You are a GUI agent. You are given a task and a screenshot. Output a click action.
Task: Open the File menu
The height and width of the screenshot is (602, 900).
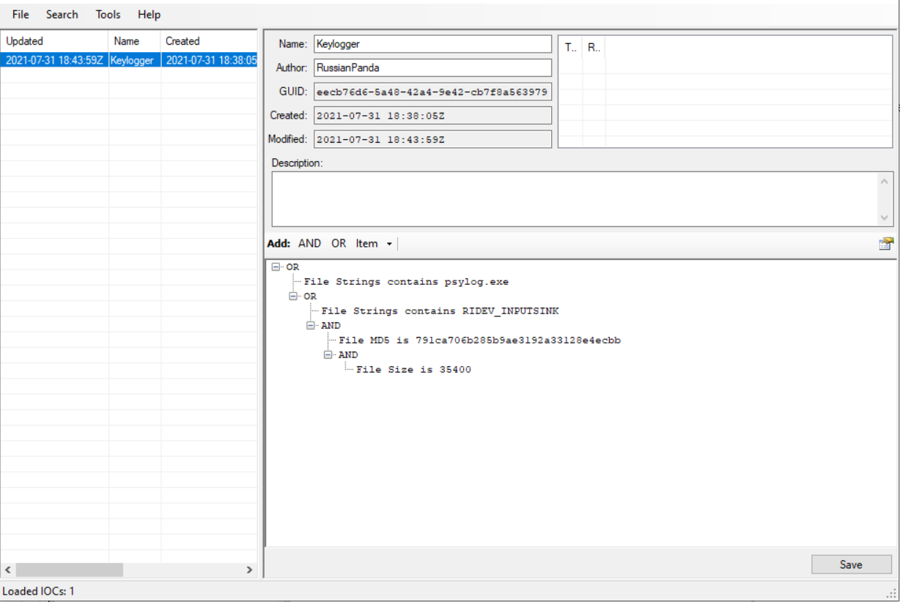(20, 15)
